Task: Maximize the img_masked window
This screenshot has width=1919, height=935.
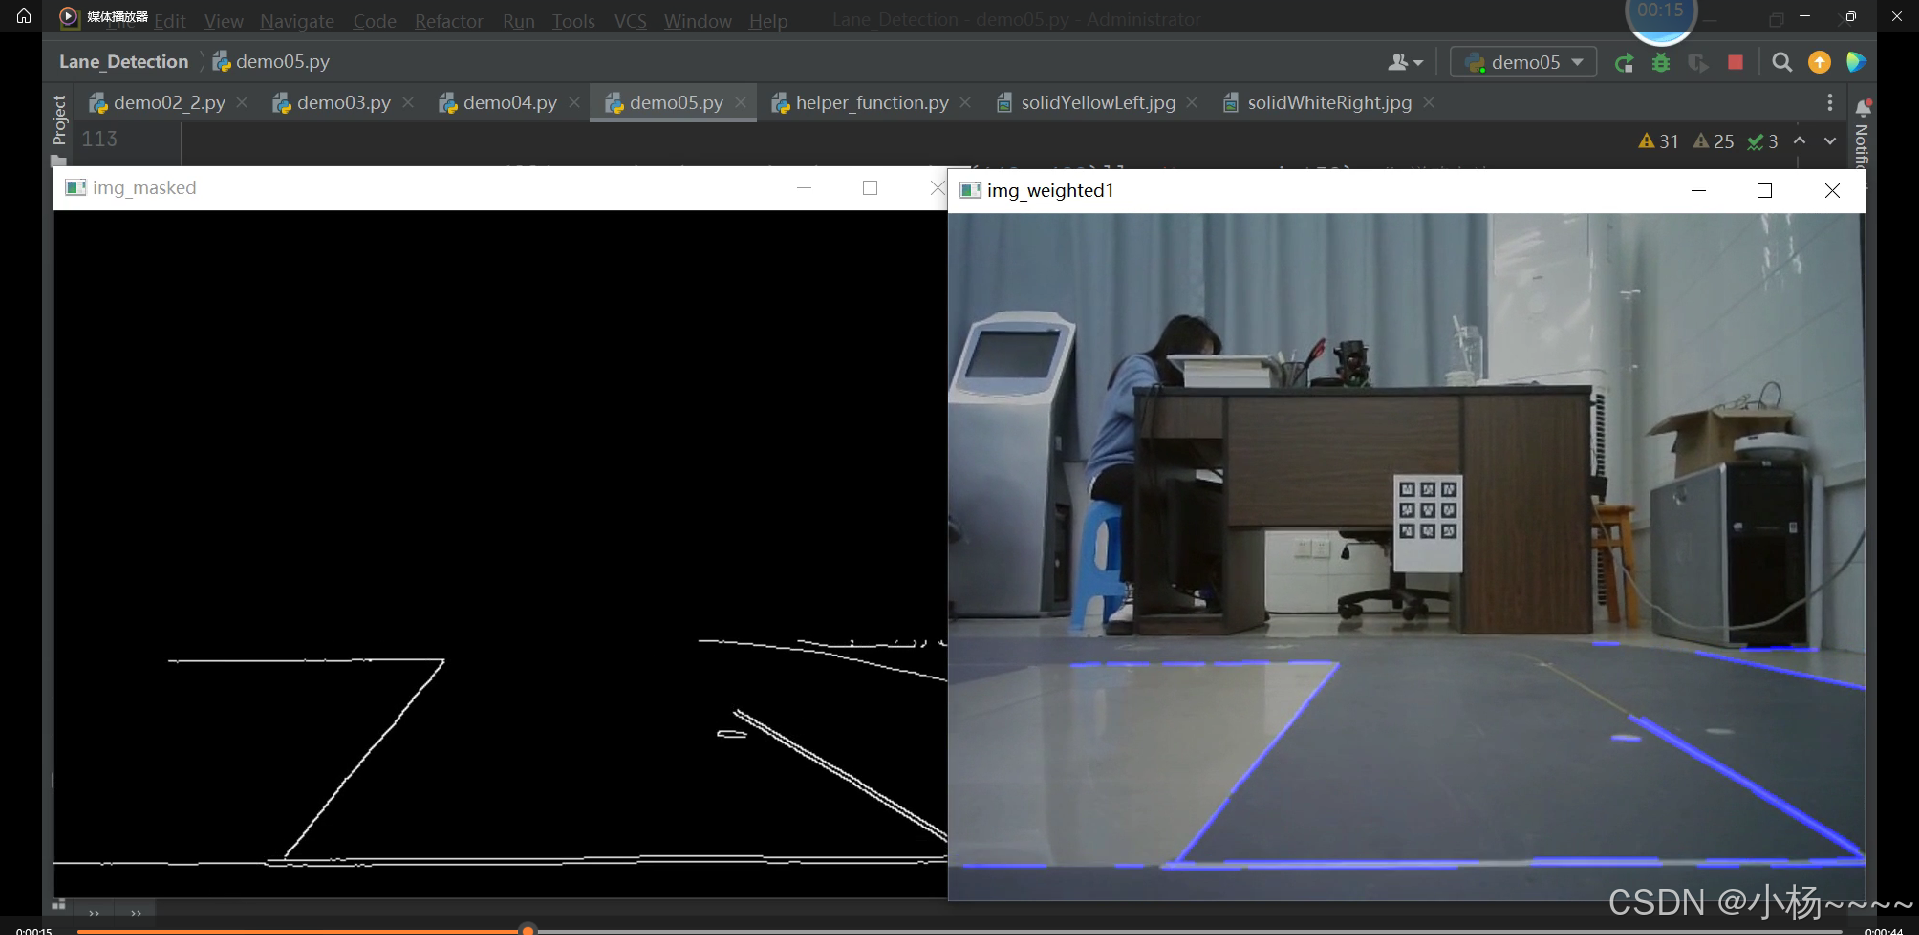Action: click(870, 188)
